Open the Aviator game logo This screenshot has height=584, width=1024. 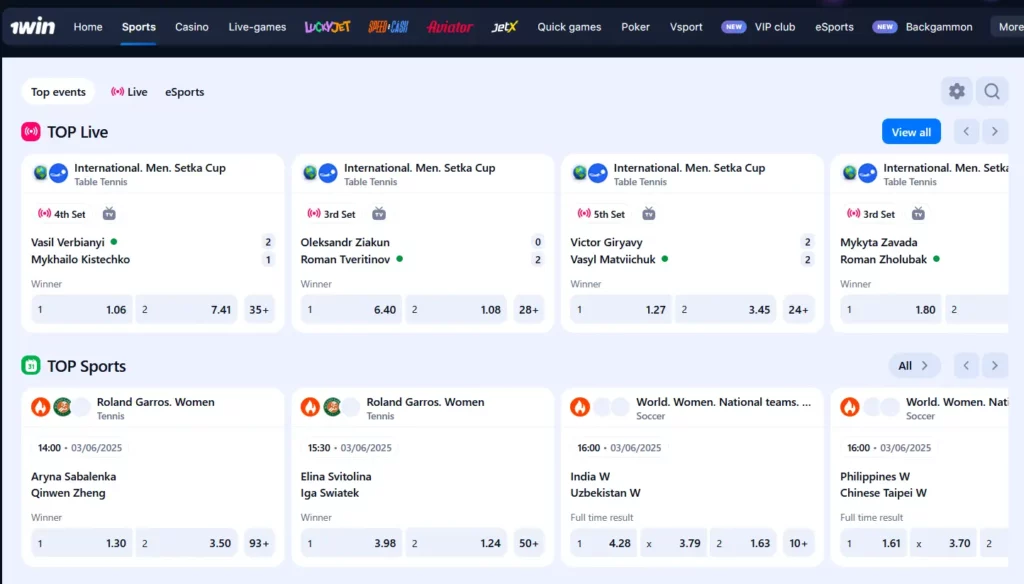tap(449, 27)
